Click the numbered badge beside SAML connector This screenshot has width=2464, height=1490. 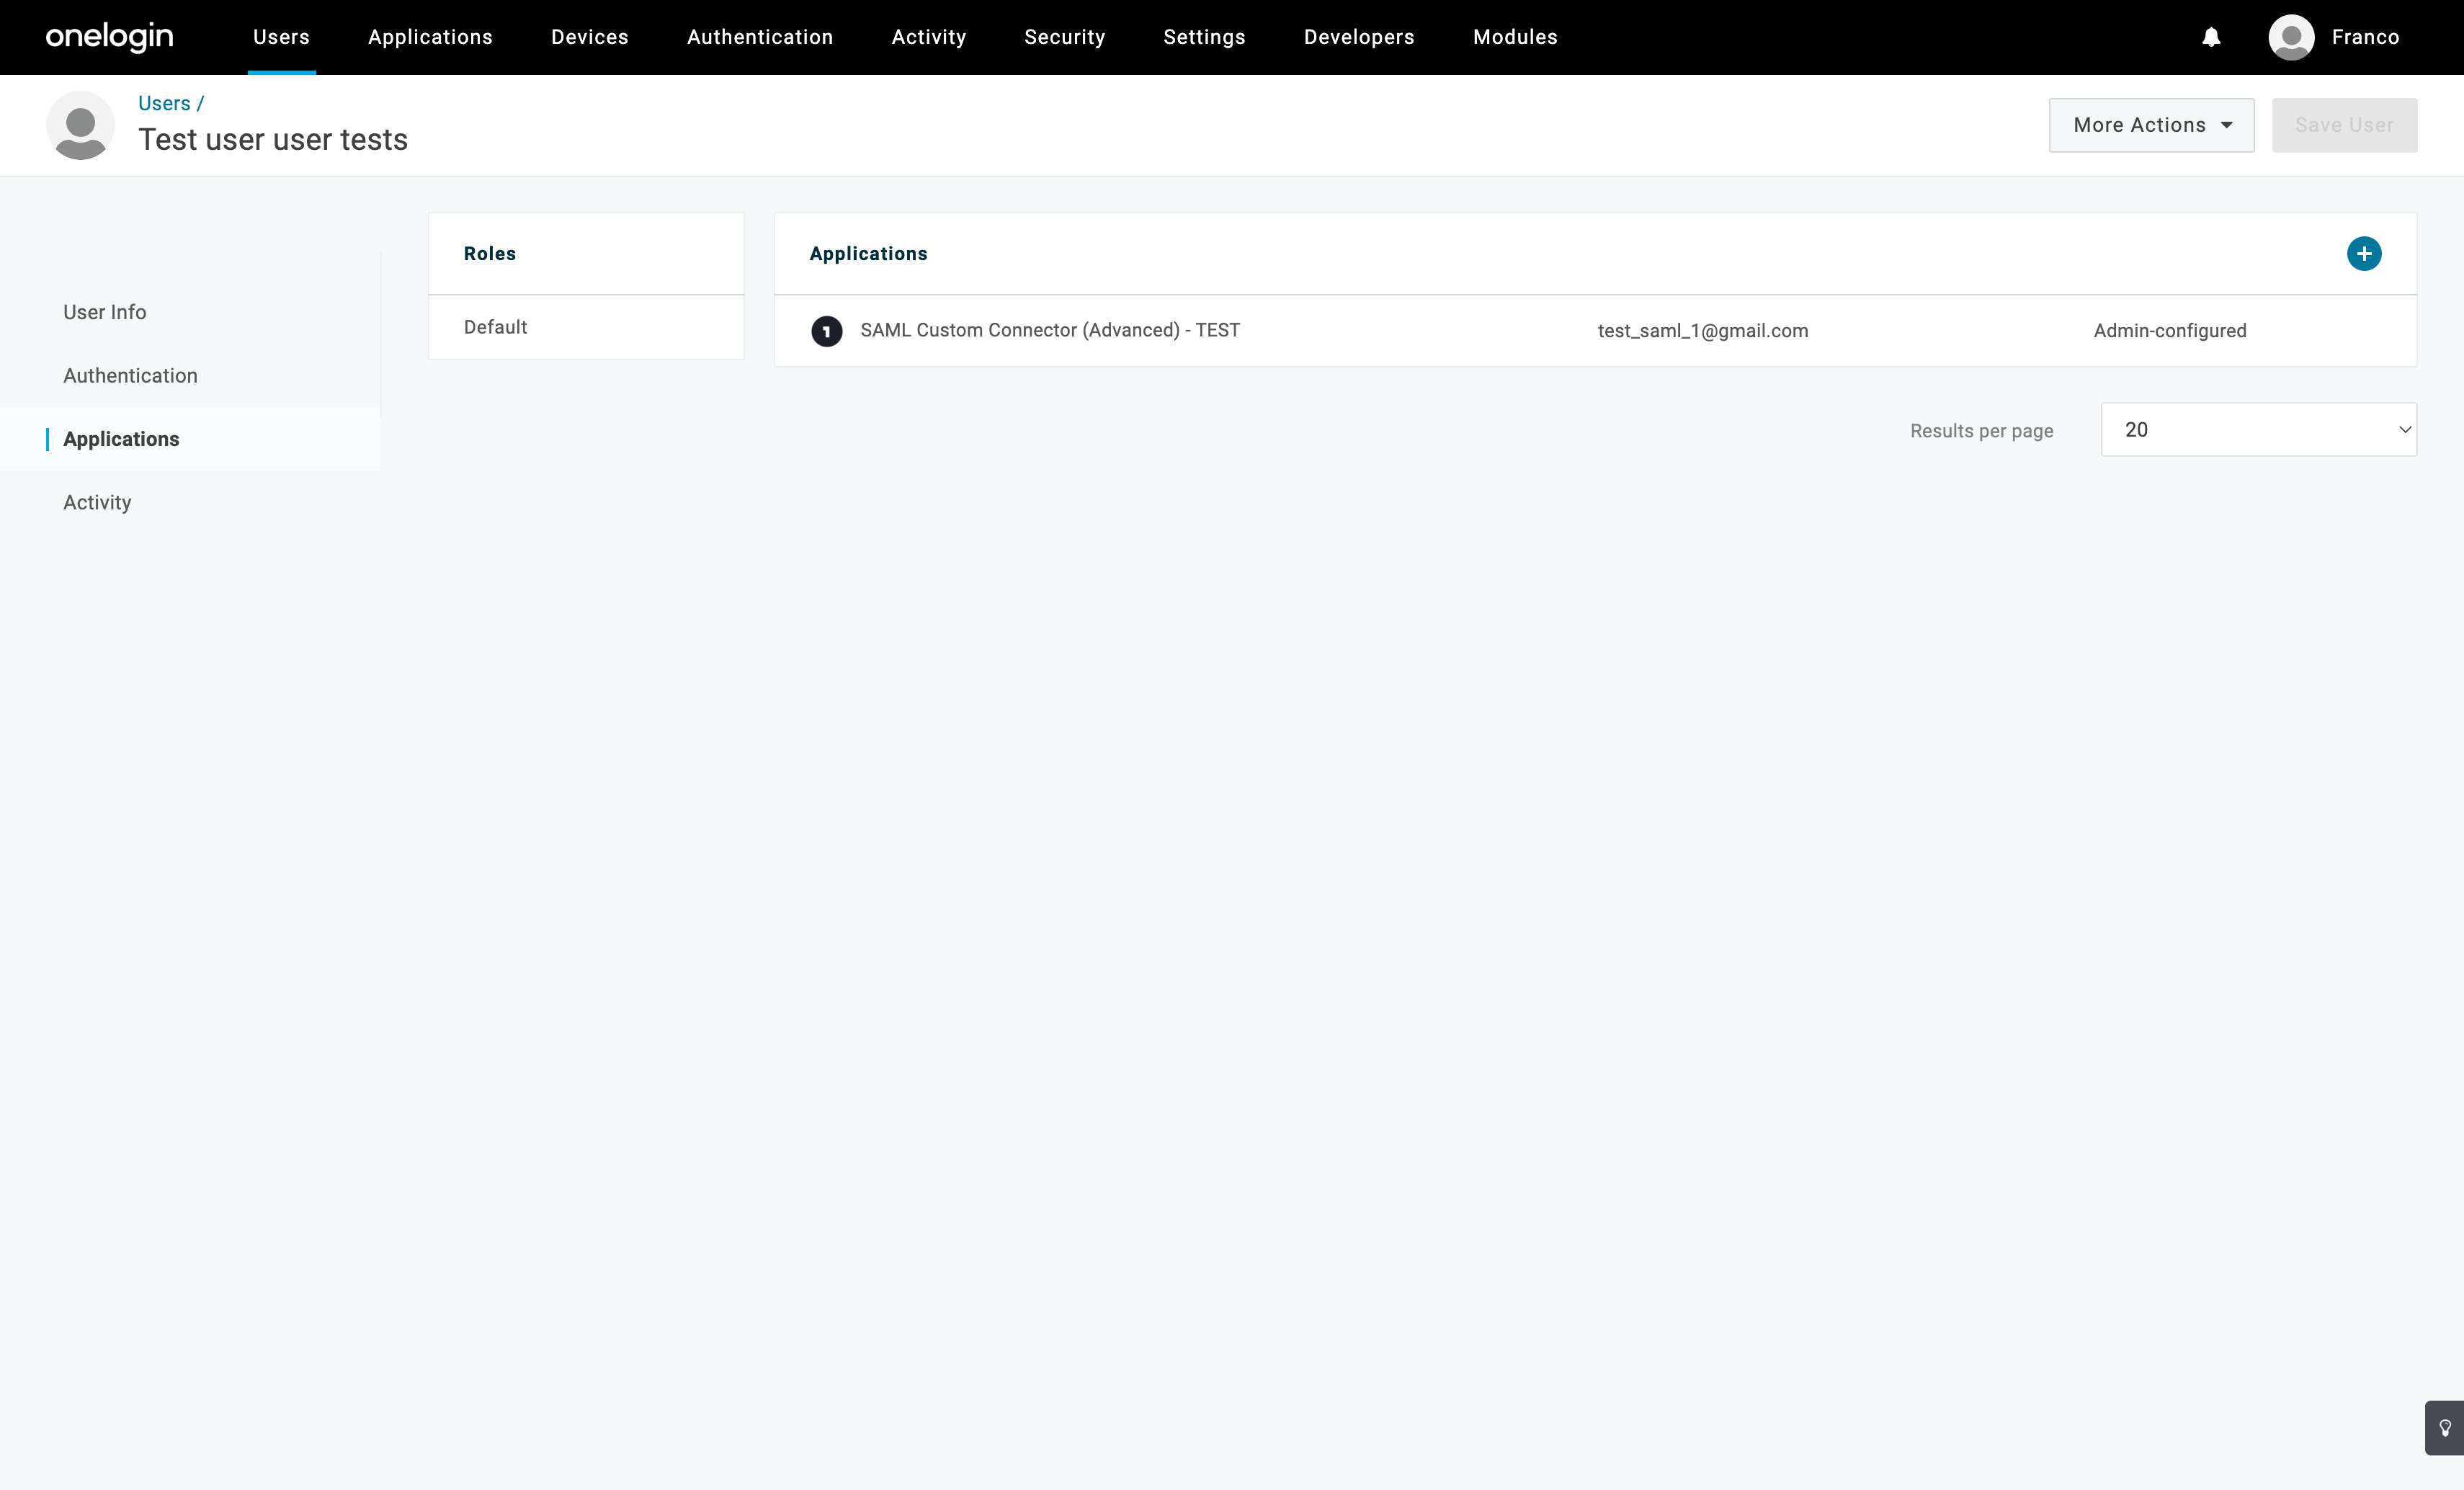tap(826, 331)
